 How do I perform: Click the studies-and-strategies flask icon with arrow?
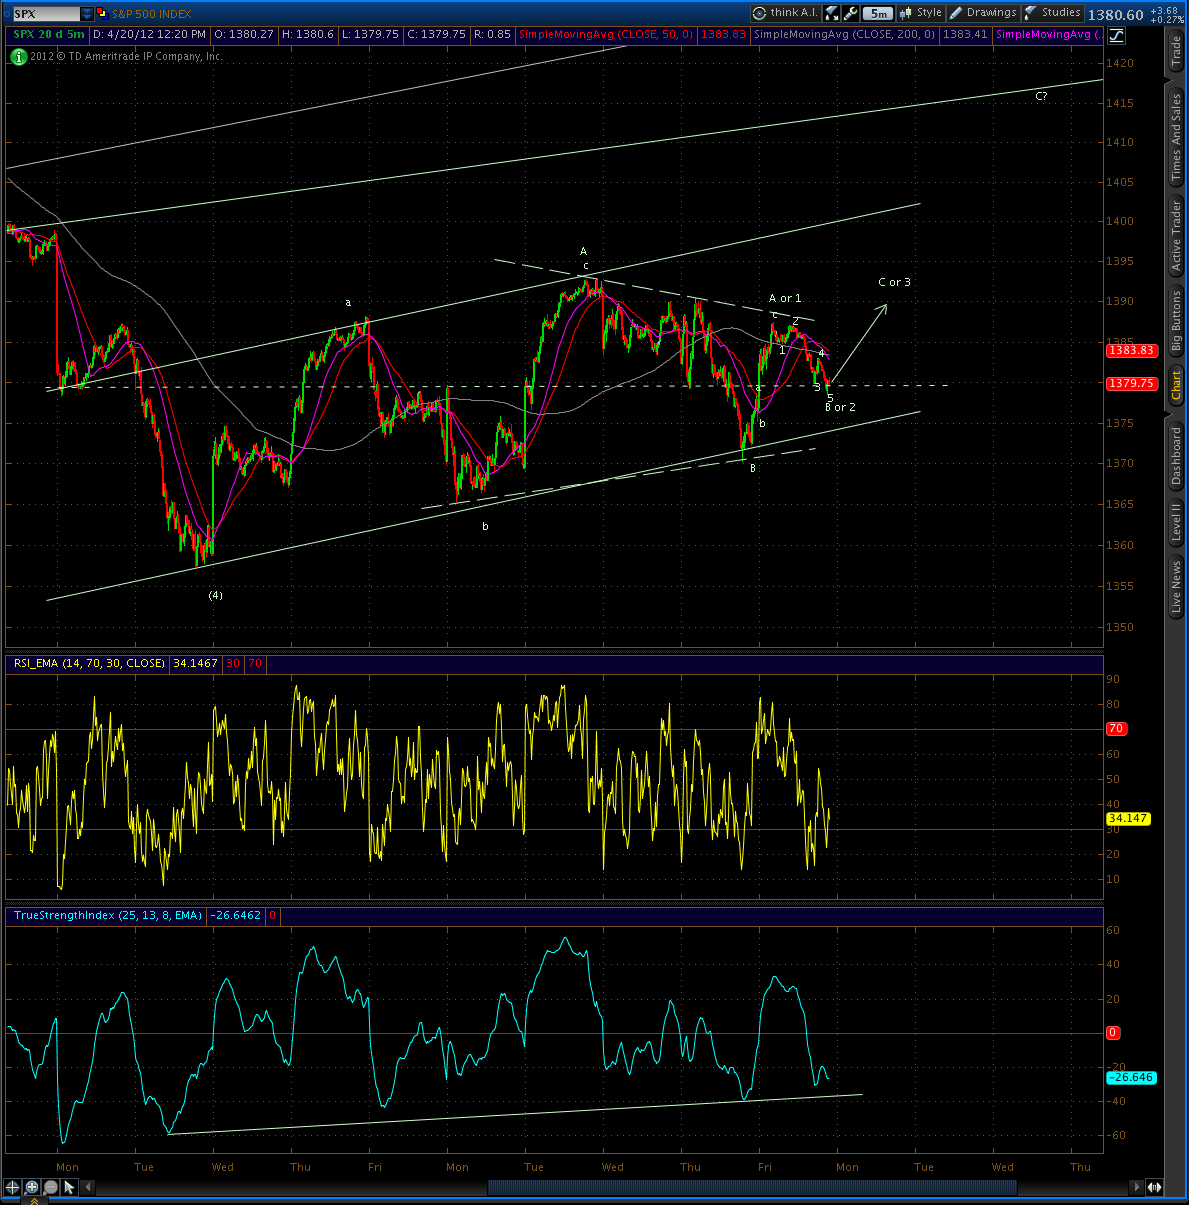click(x=832, y=13)
